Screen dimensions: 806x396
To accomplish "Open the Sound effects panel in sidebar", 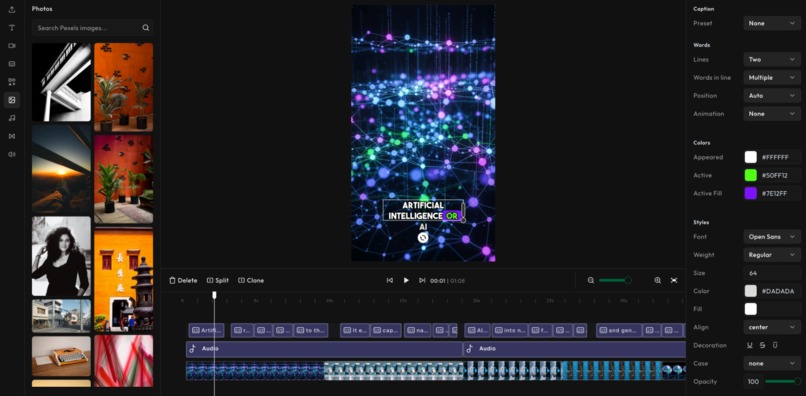I will (12, 154).
